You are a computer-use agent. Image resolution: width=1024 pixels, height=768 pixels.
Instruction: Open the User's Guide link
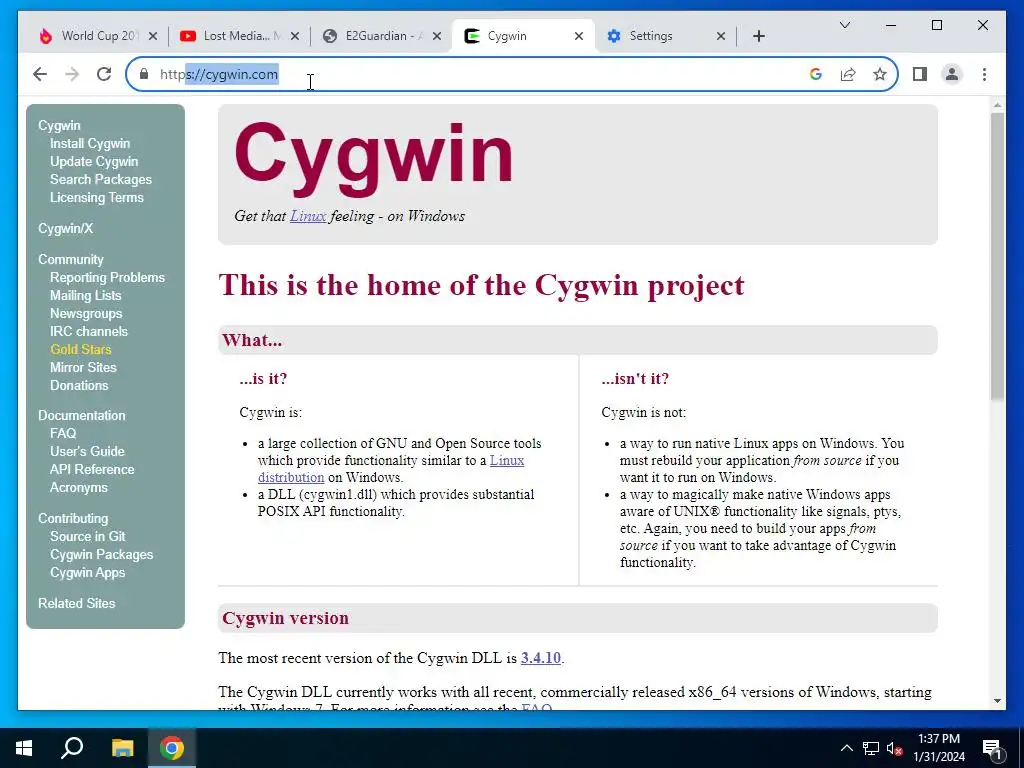(x=87, y=451)
